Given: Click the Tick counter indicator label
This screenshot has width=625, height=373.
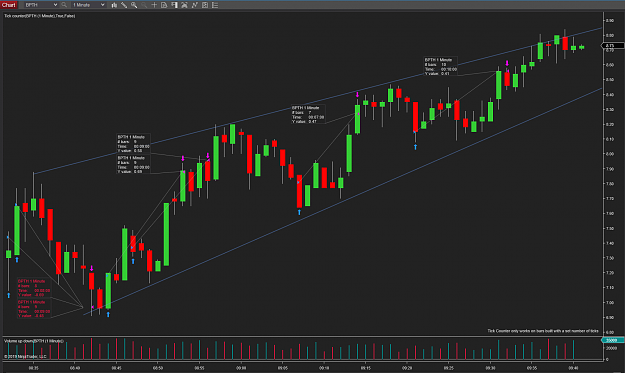Looking at the screenshot, I should (x=39, y=16).
